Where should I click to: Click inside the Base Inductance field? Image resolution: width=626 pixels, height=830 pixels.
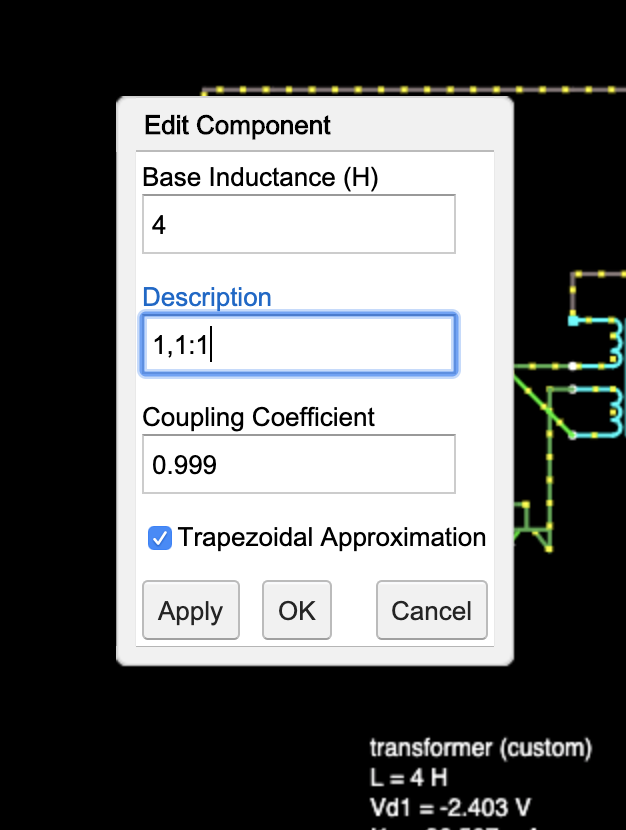click(x=298, y=223)
